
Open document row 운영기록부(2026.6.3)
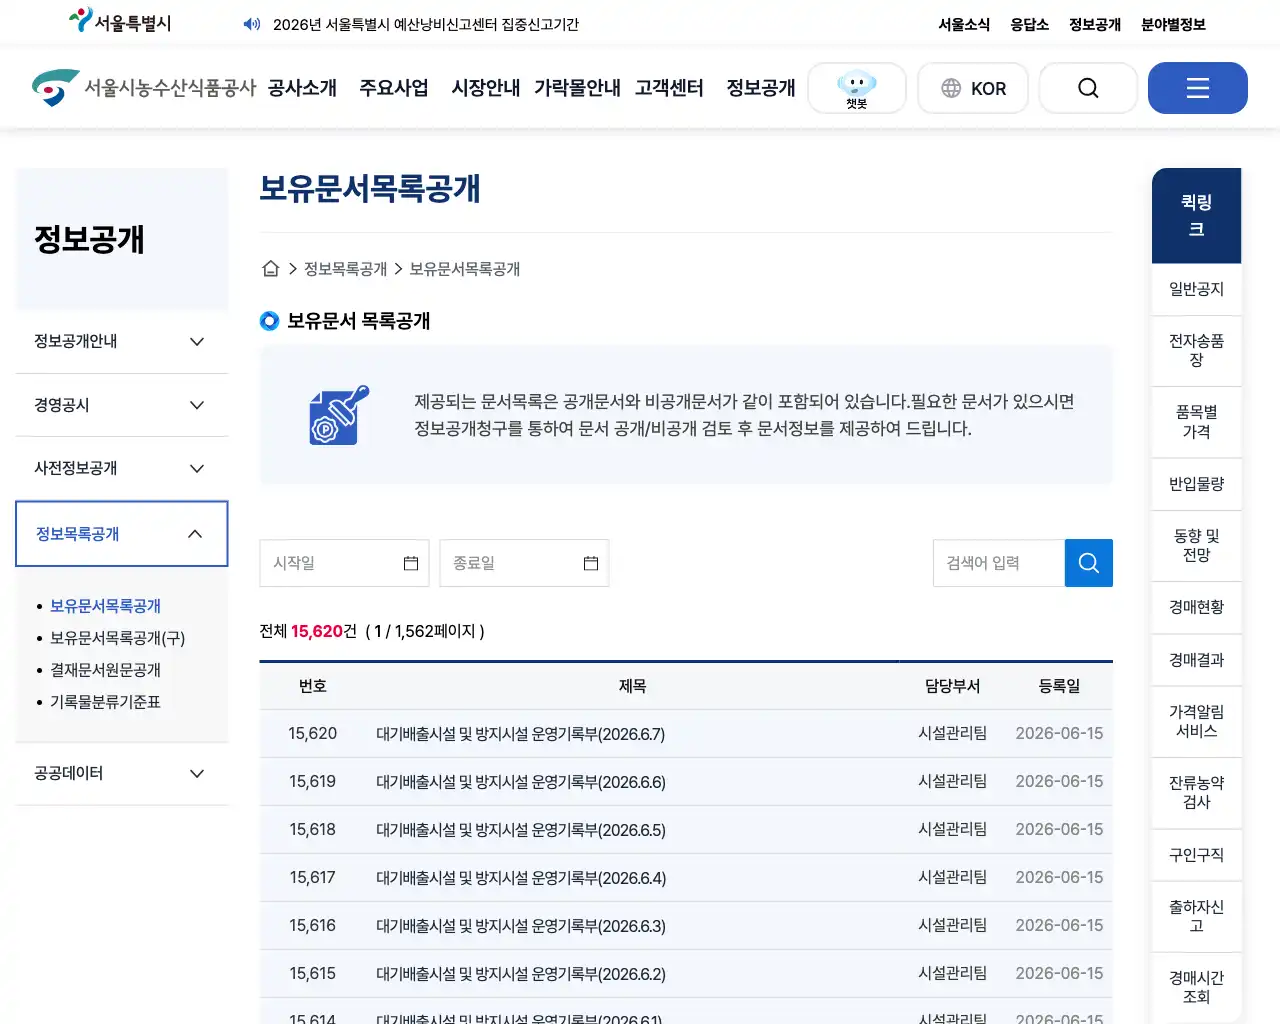coord(521,926)
